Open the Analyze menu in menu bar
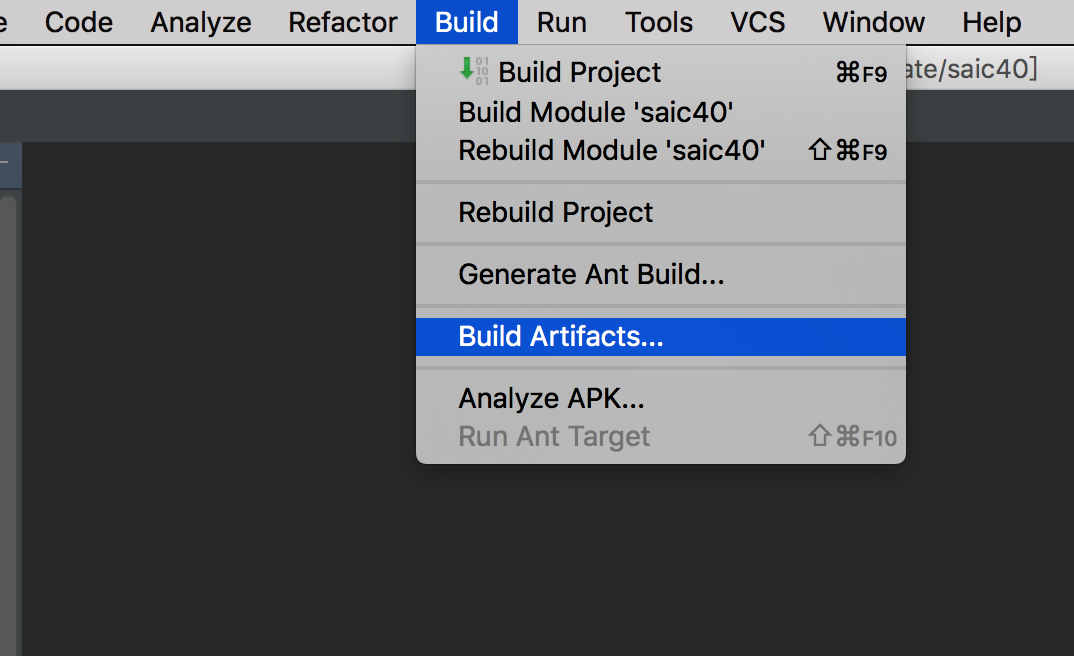This screenshot has height=656, width=1074. 201,22
